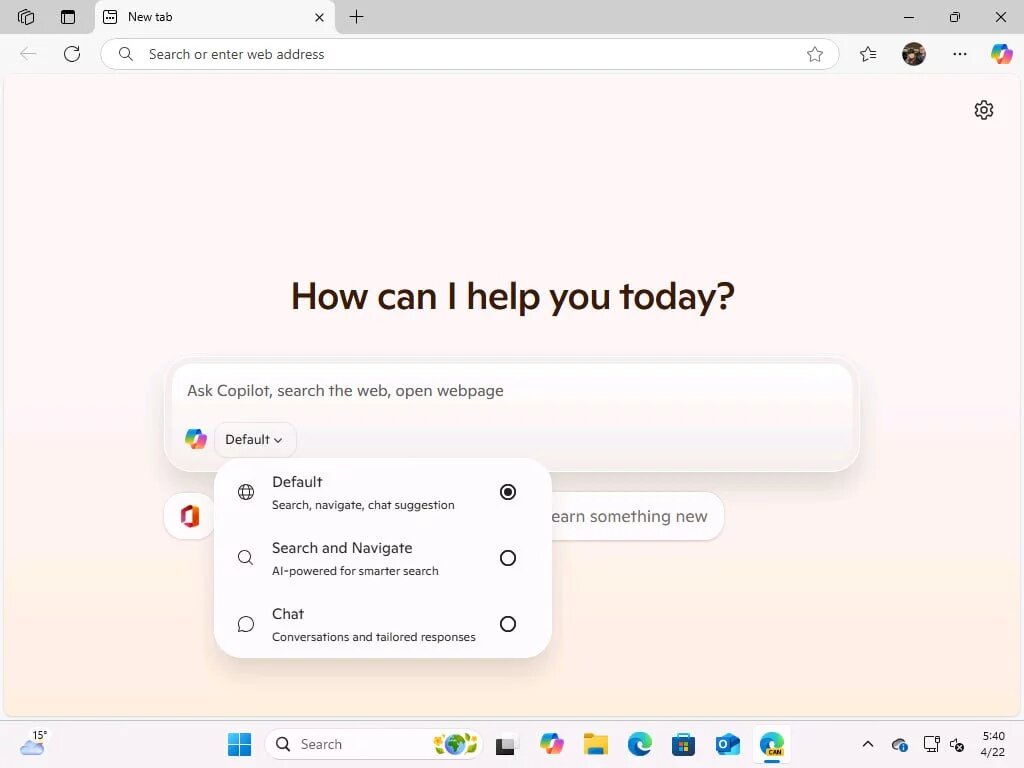Open Microsoft Store from the taskbar
This screenshot has height=768, width=1024.
683,744
